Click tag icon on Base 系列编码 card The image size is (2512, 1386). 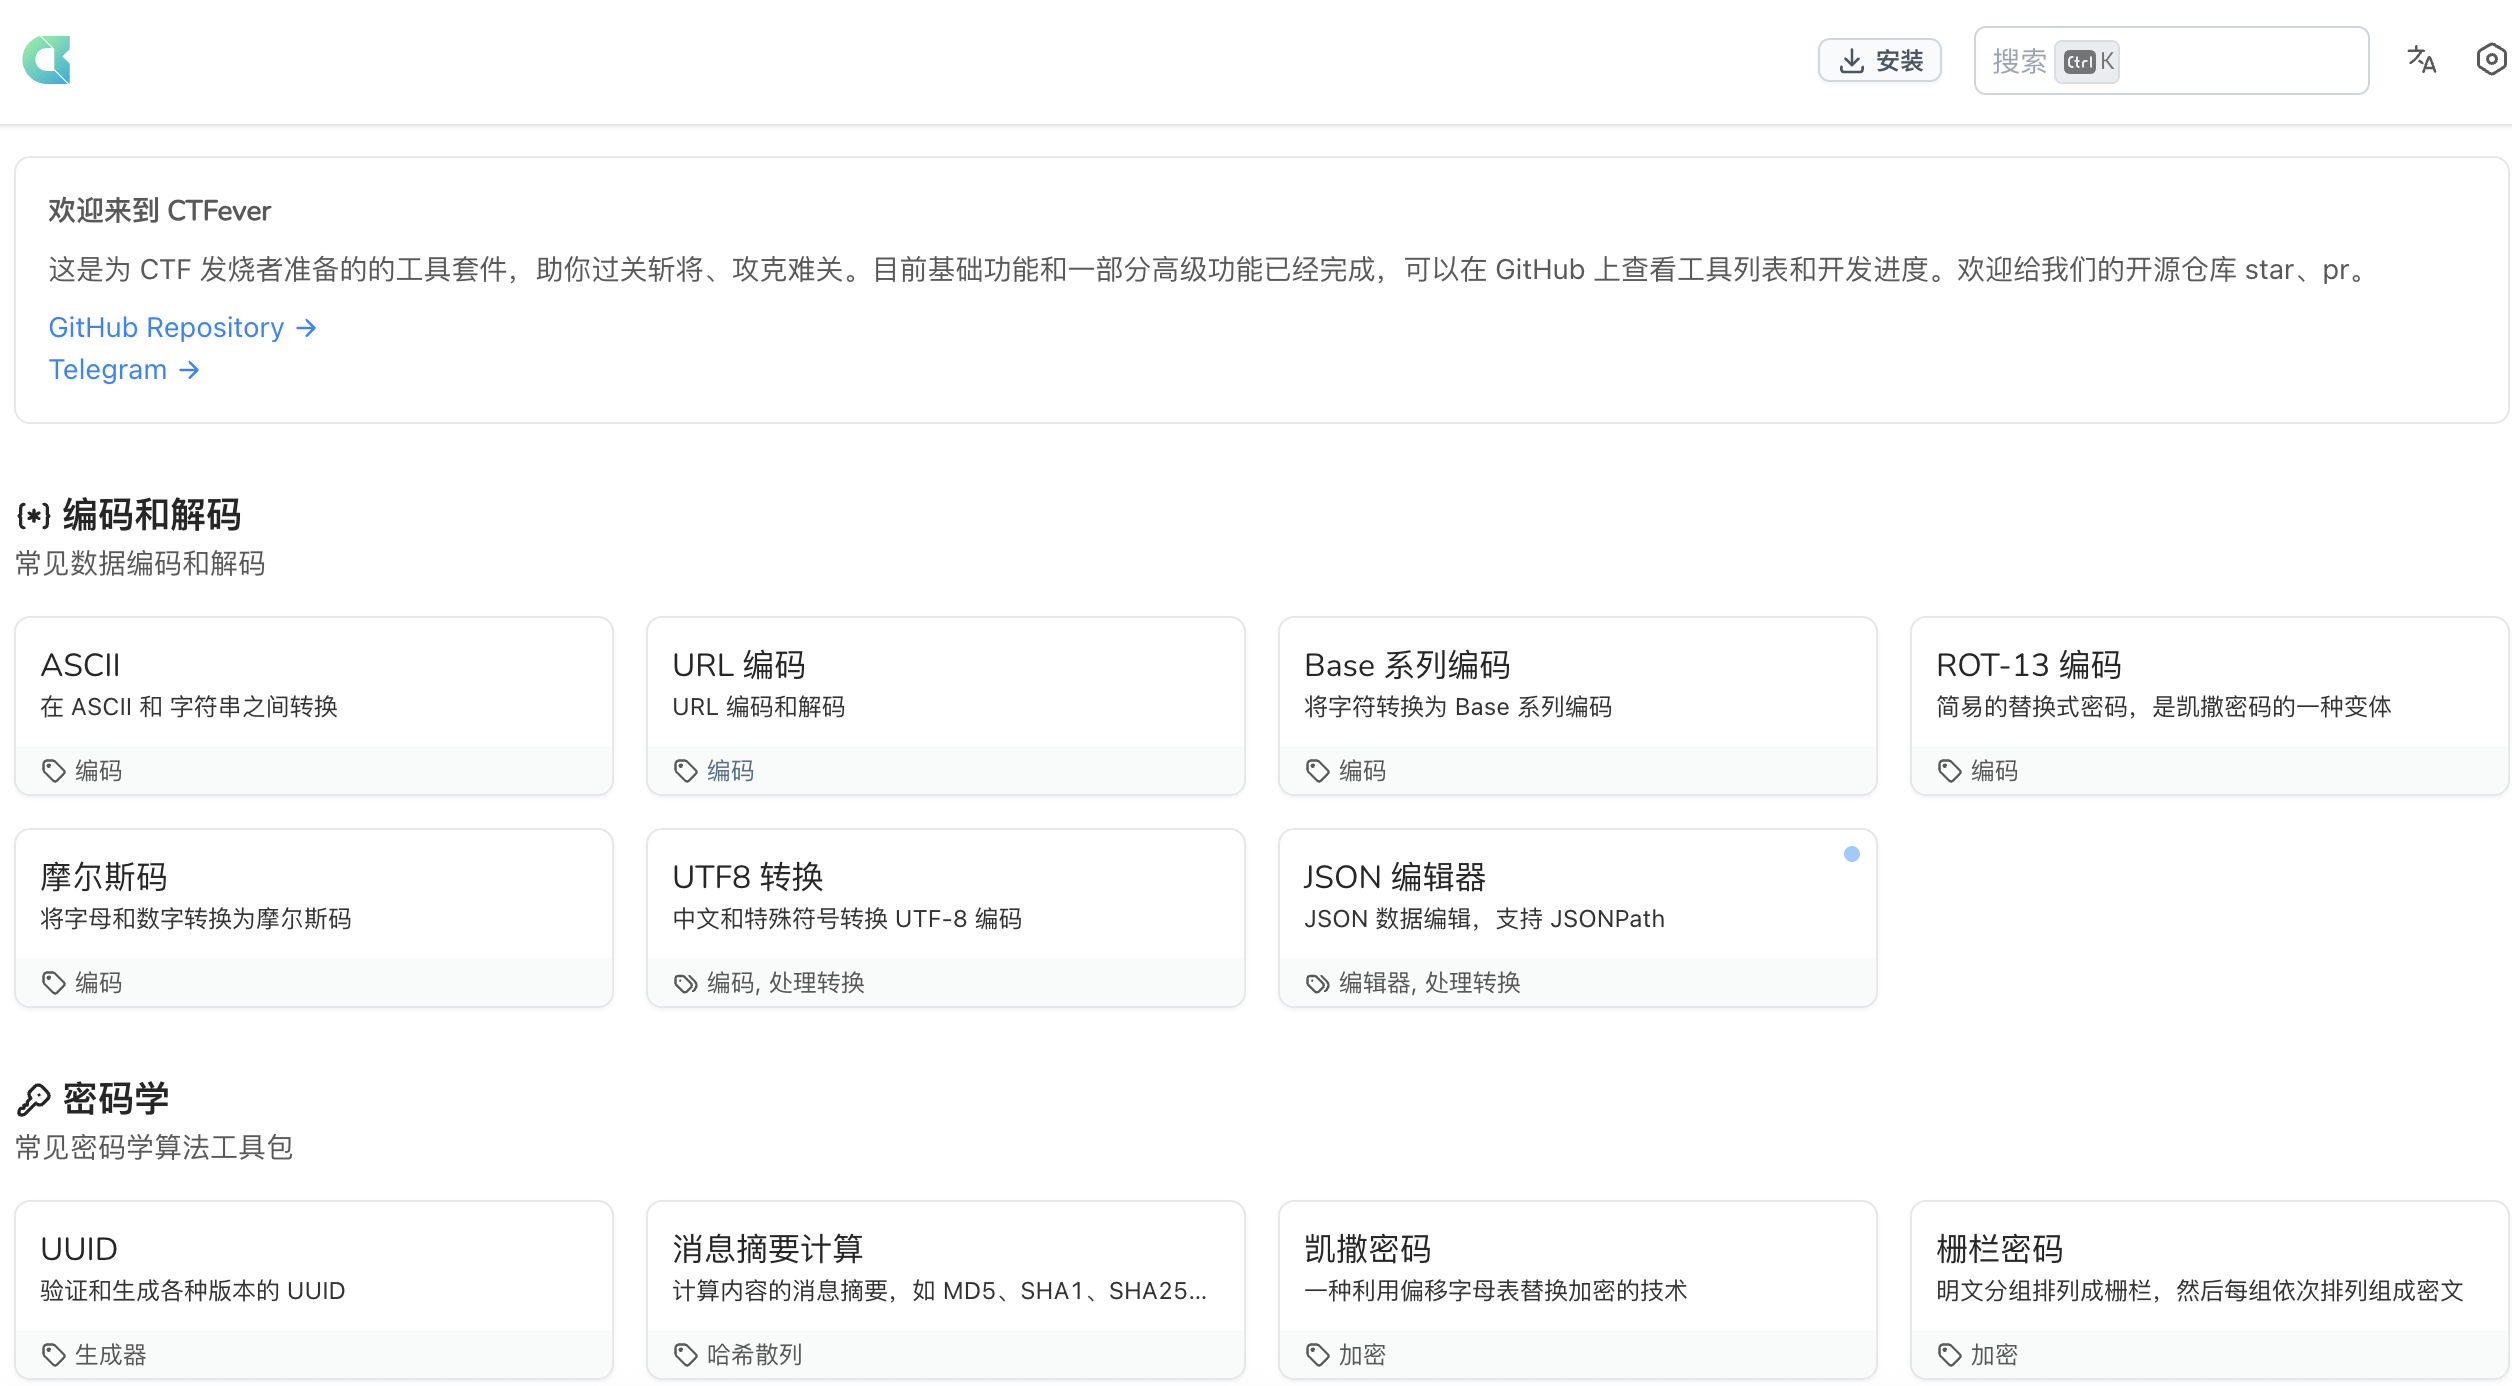1318,771
